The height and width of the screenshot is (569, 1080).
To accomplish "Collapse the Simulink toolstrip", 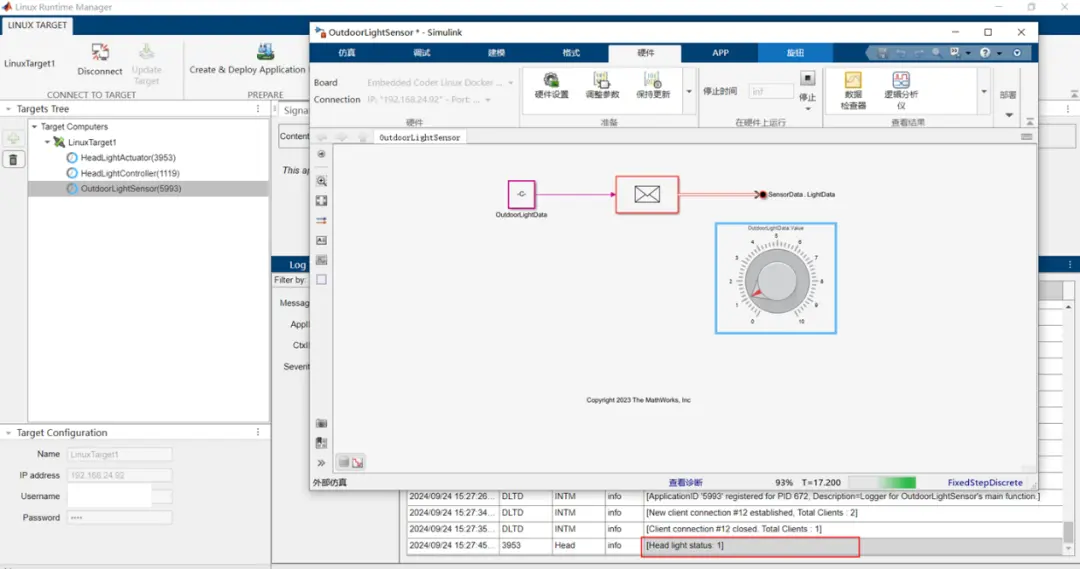I will (x=1030, y=121).
